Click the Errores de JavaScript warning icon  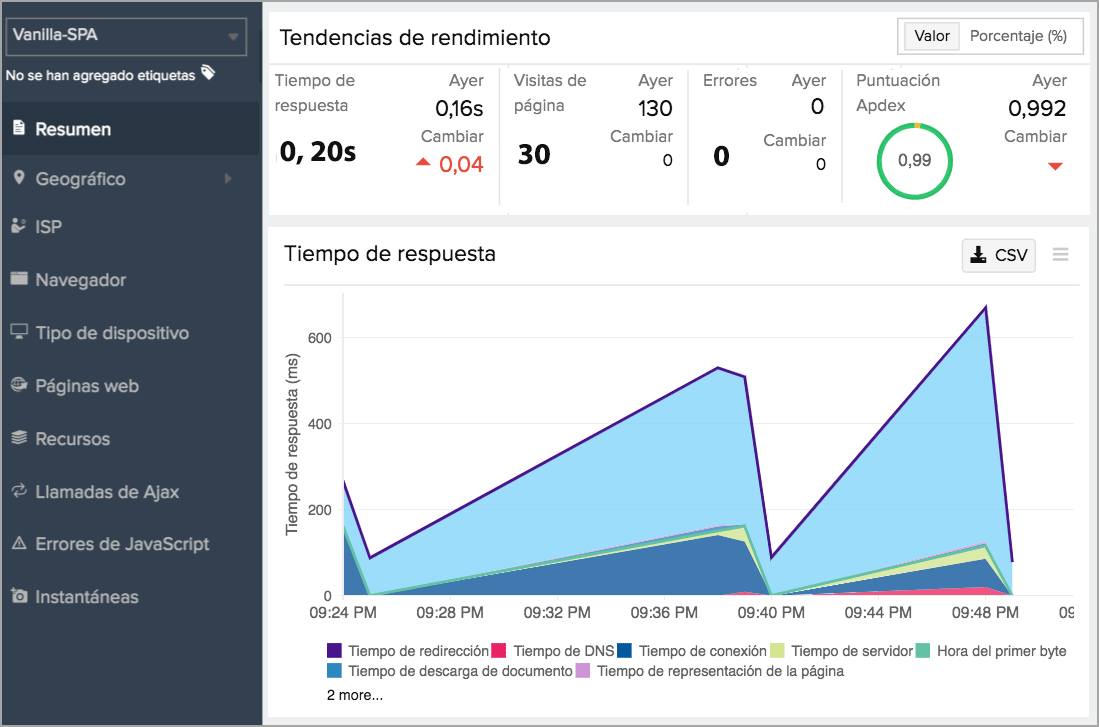19,543
